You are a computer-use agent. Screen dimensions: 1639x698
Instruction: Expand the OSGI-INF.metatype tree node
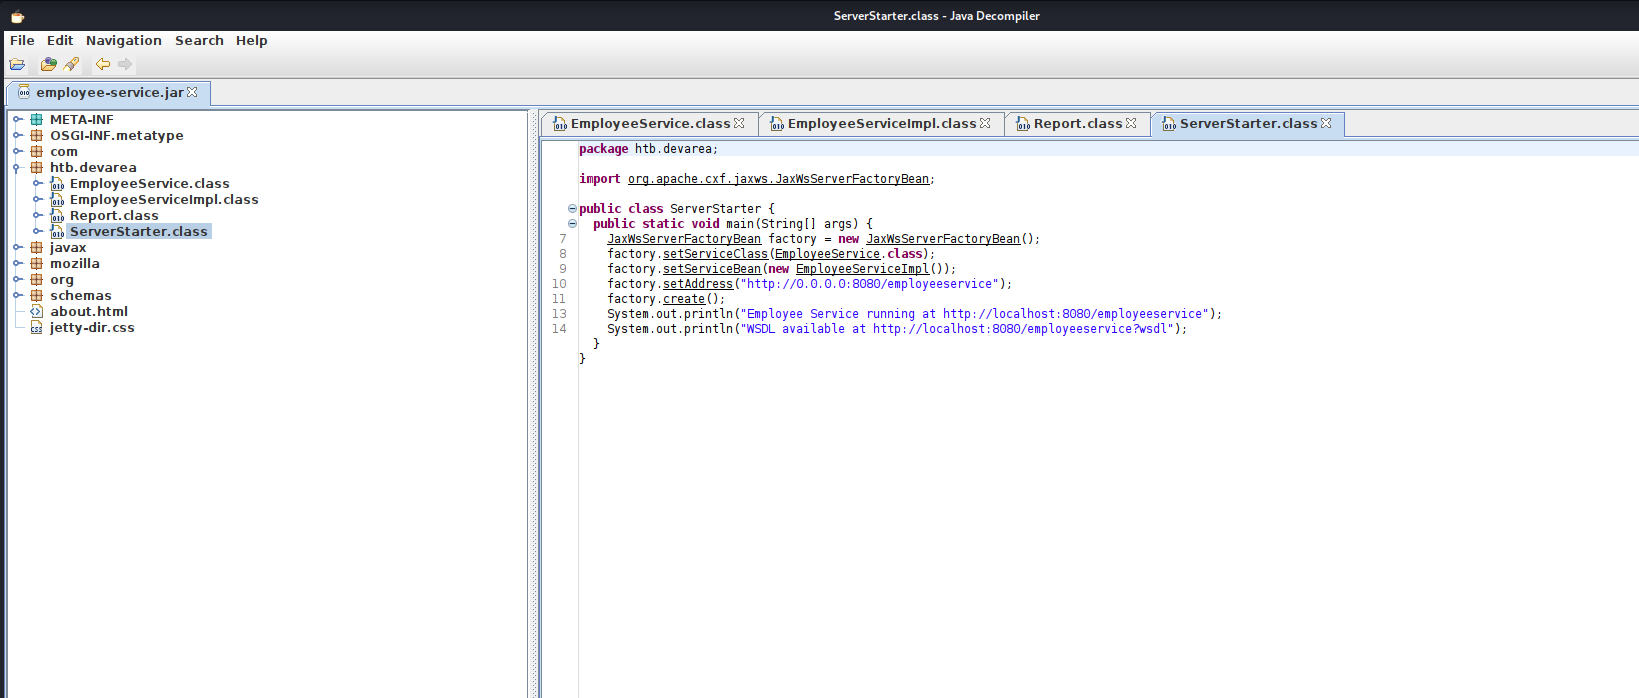point(17,136)
